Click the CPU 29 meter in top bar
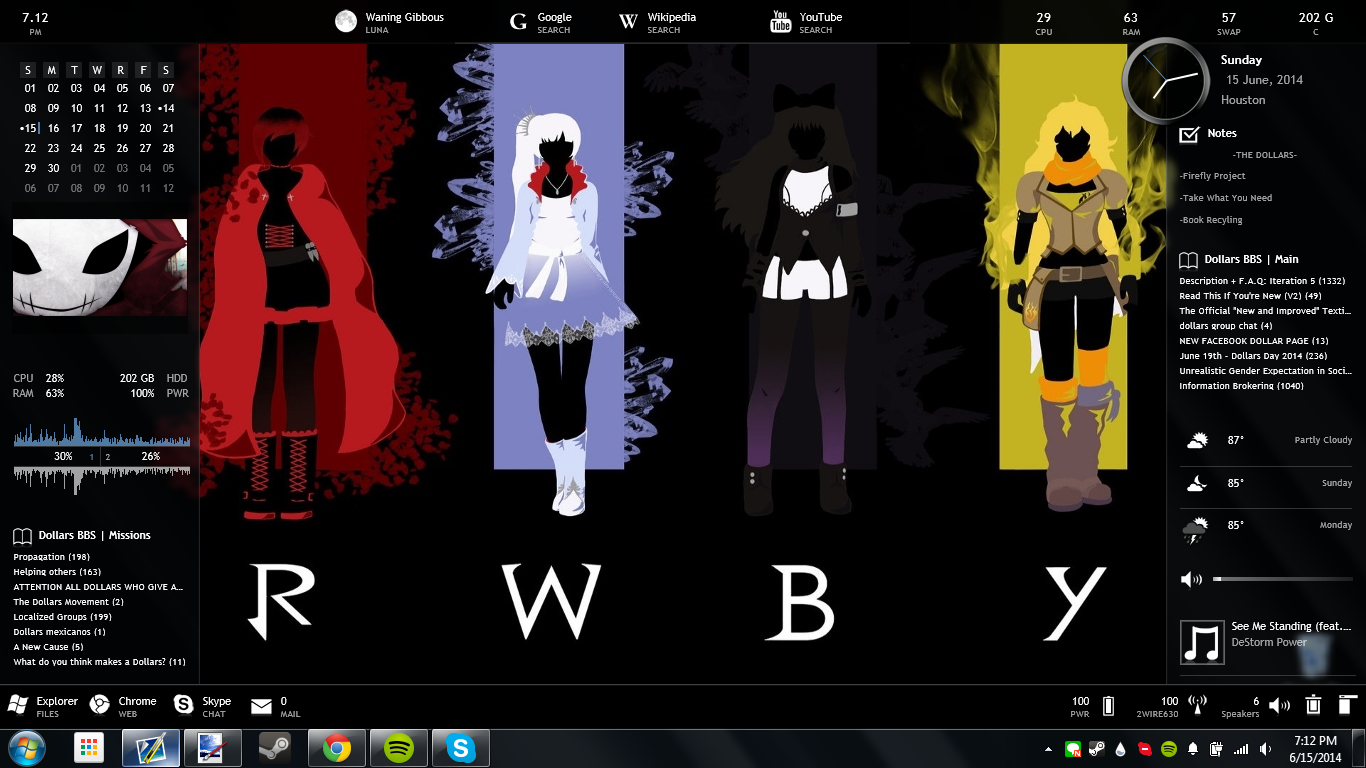This screenshot has width=1366, height=768. point(1043,23)
